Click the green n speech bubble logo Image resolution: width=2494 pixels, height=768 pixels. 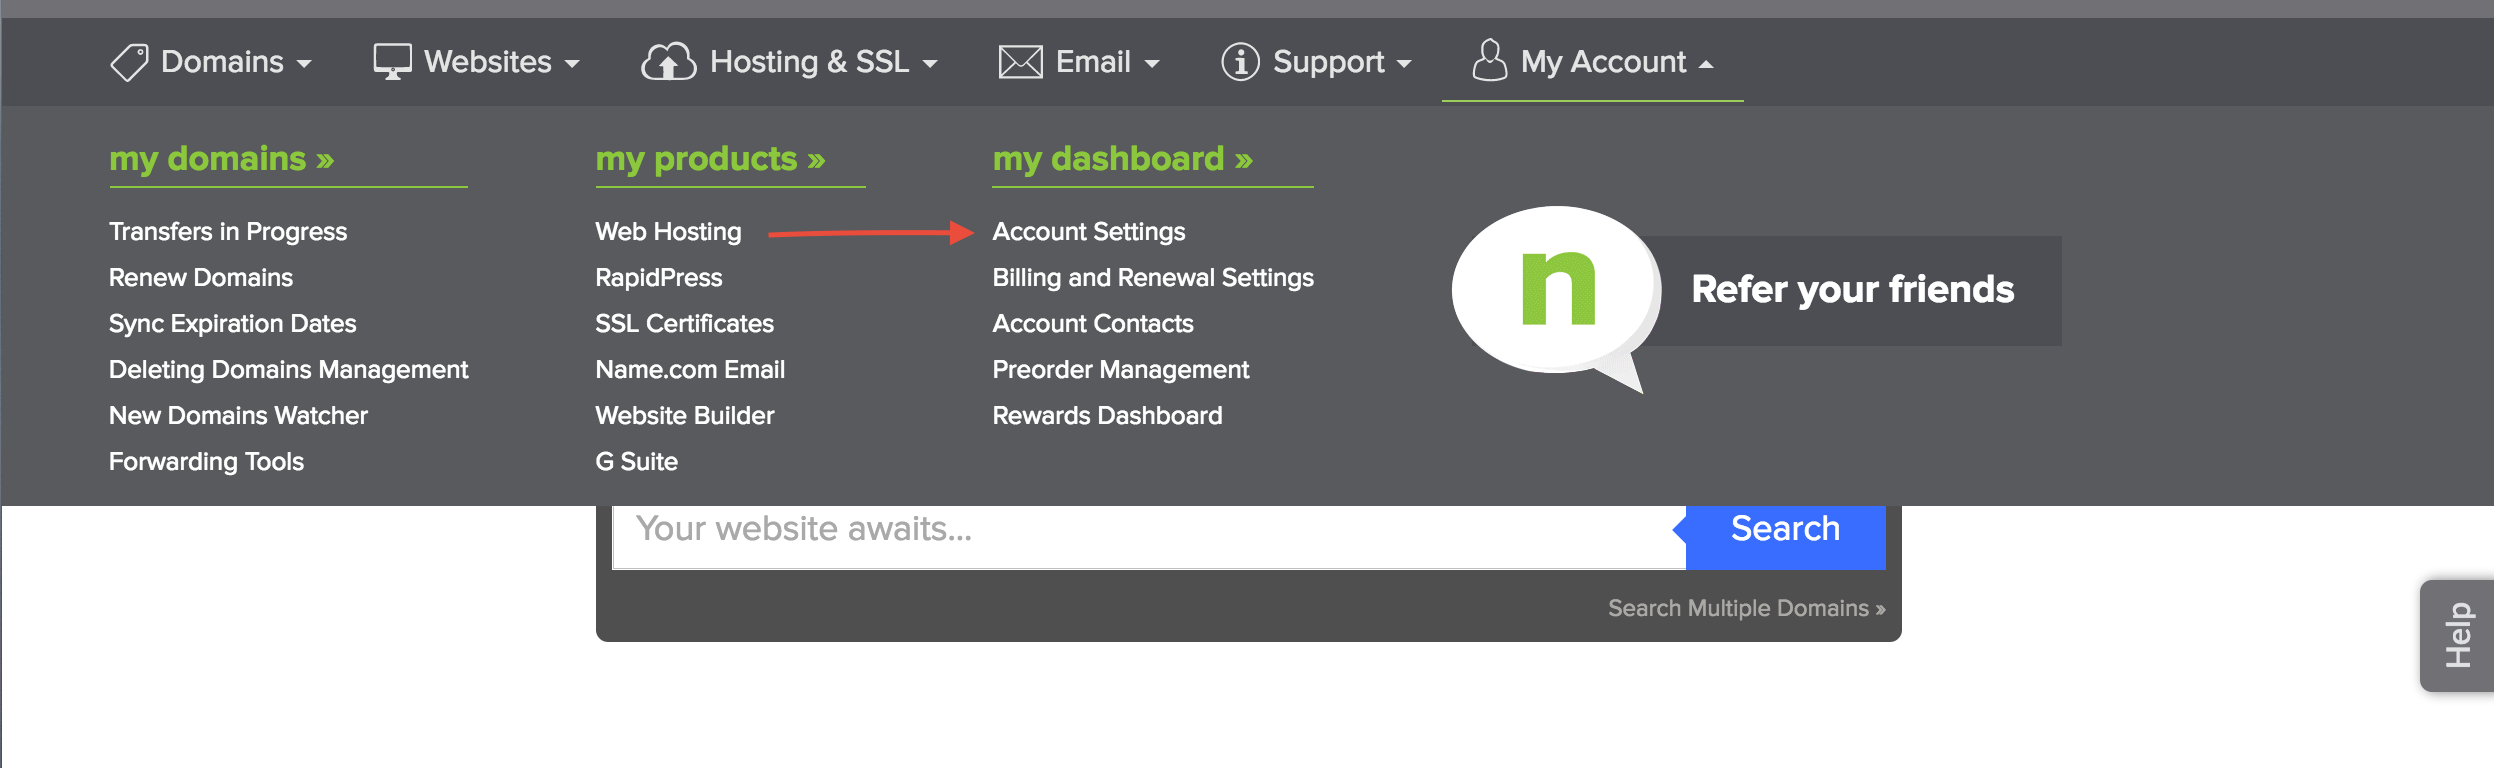click(1555, 297)
